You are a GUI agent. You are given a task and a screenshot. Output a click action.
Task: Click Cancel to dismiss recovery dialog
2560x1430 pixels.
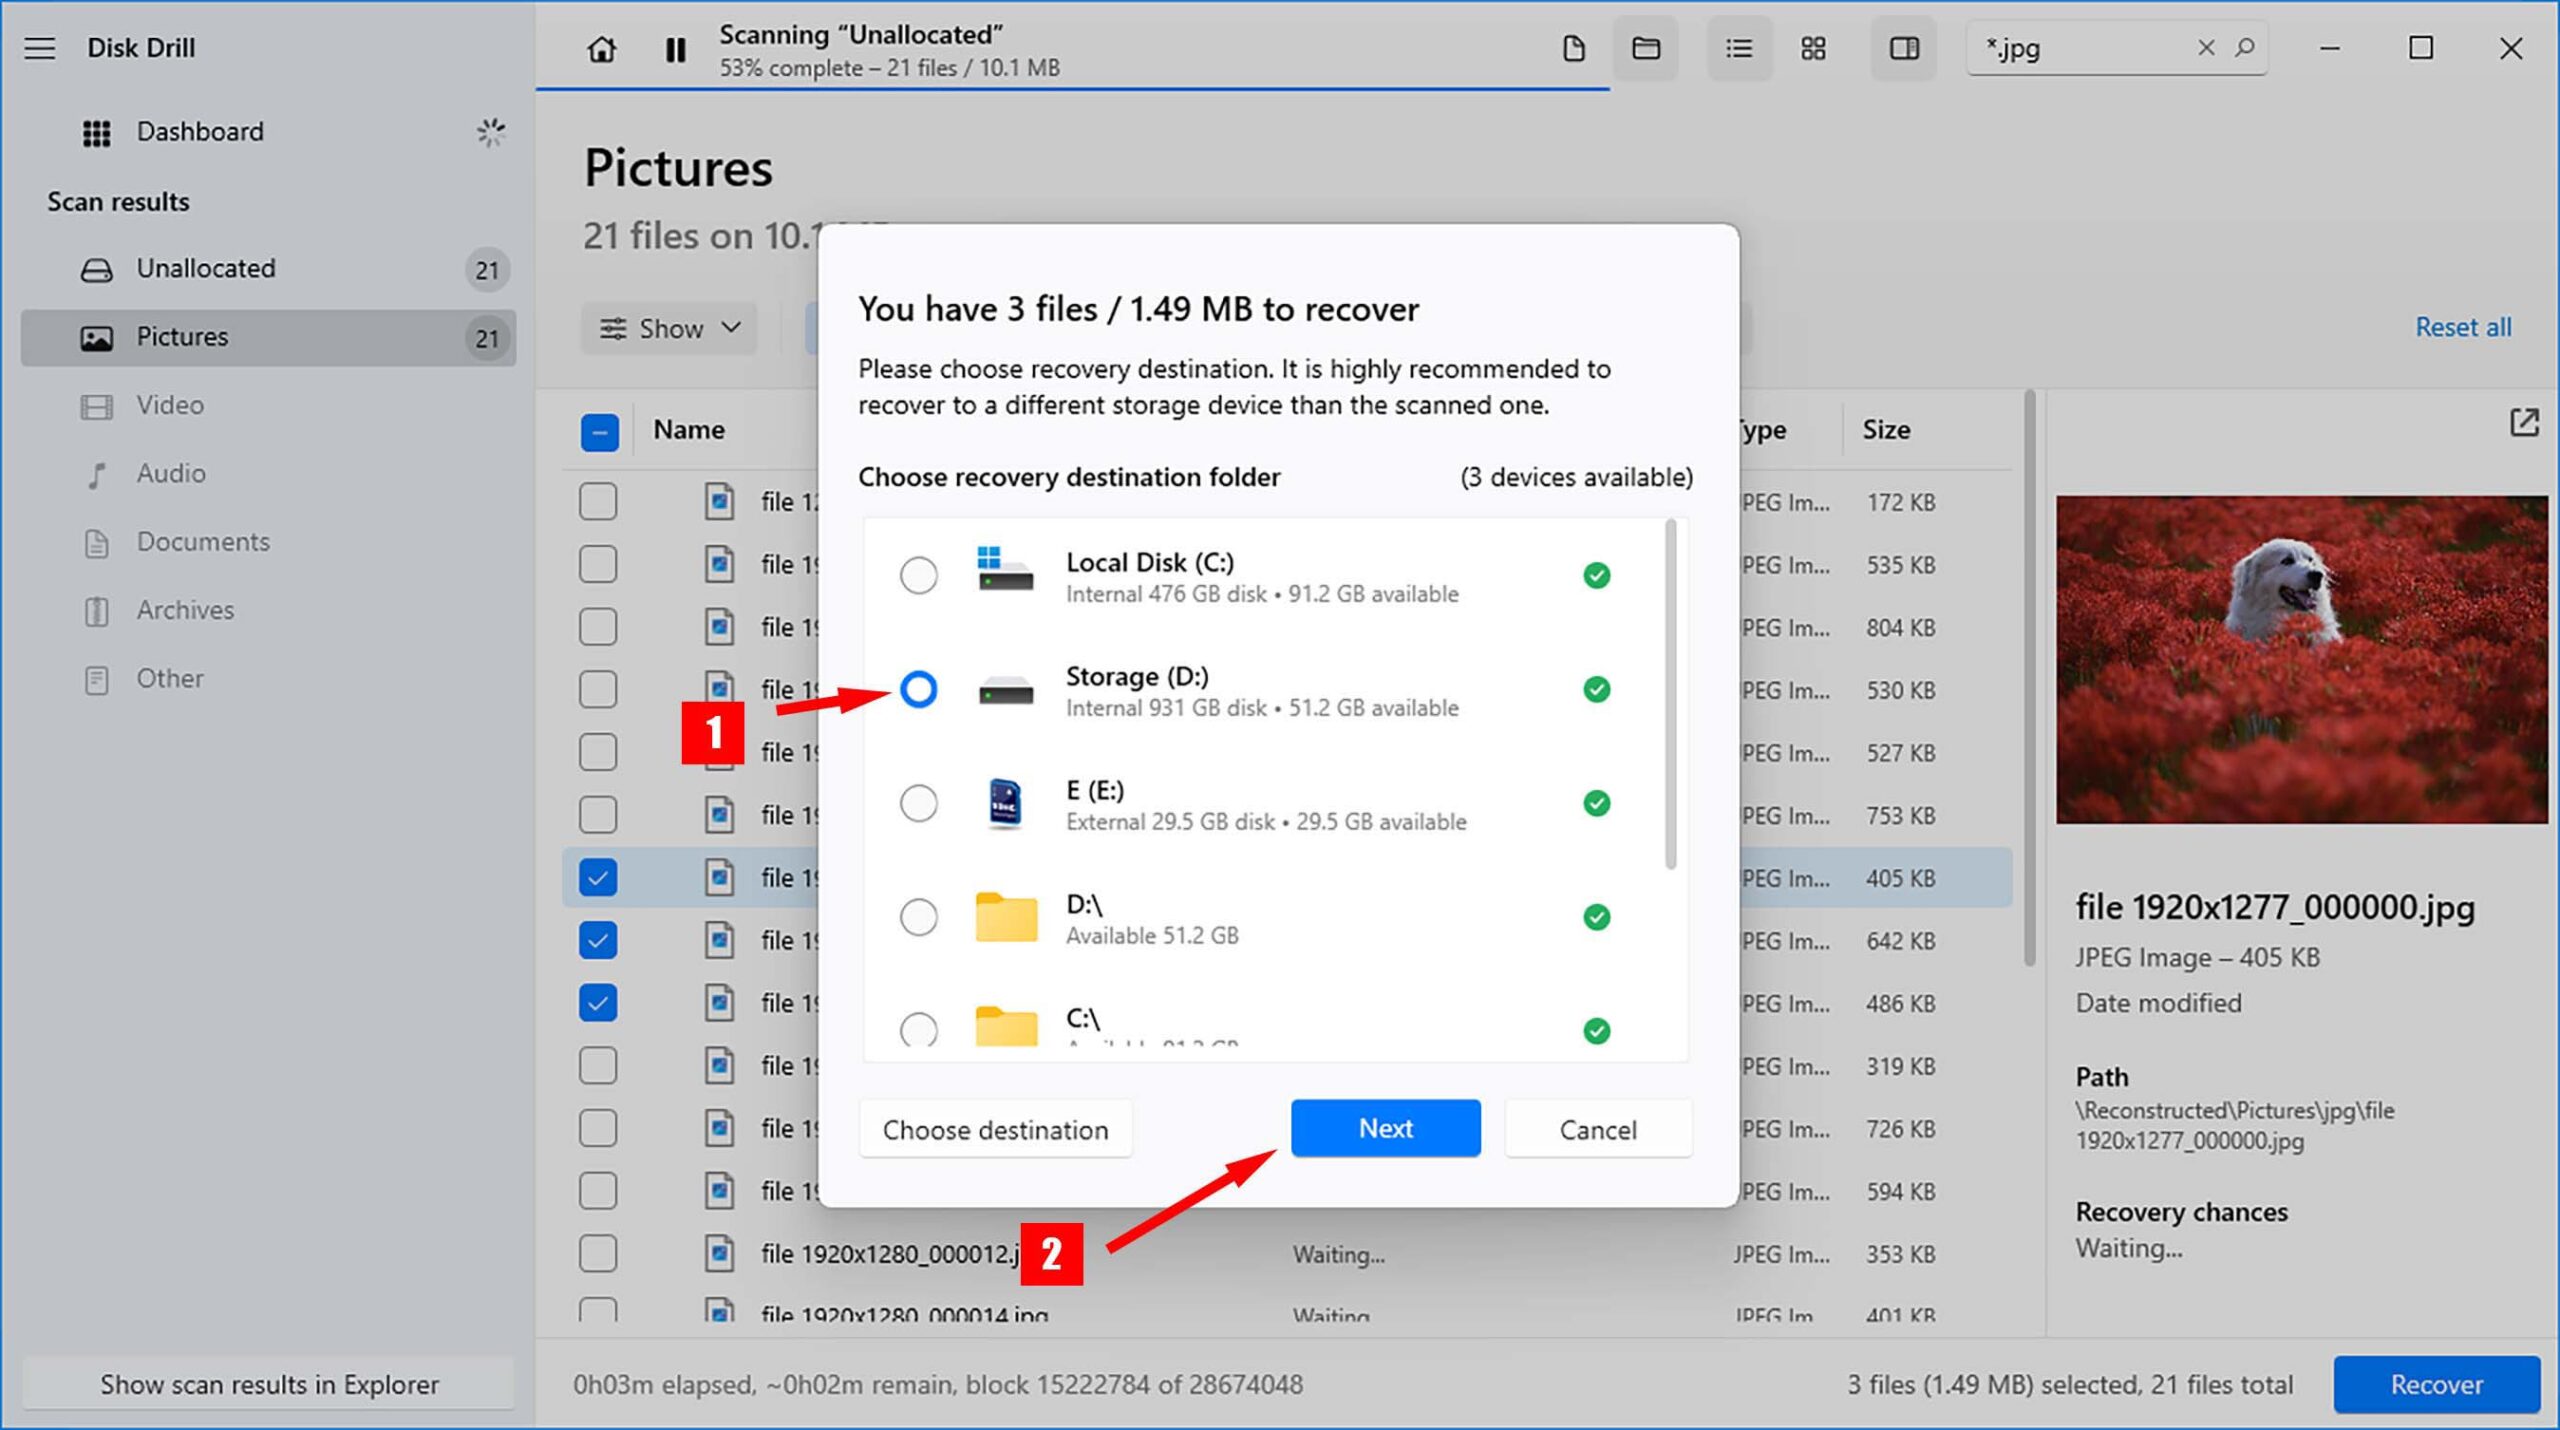pos(1596,1127)
